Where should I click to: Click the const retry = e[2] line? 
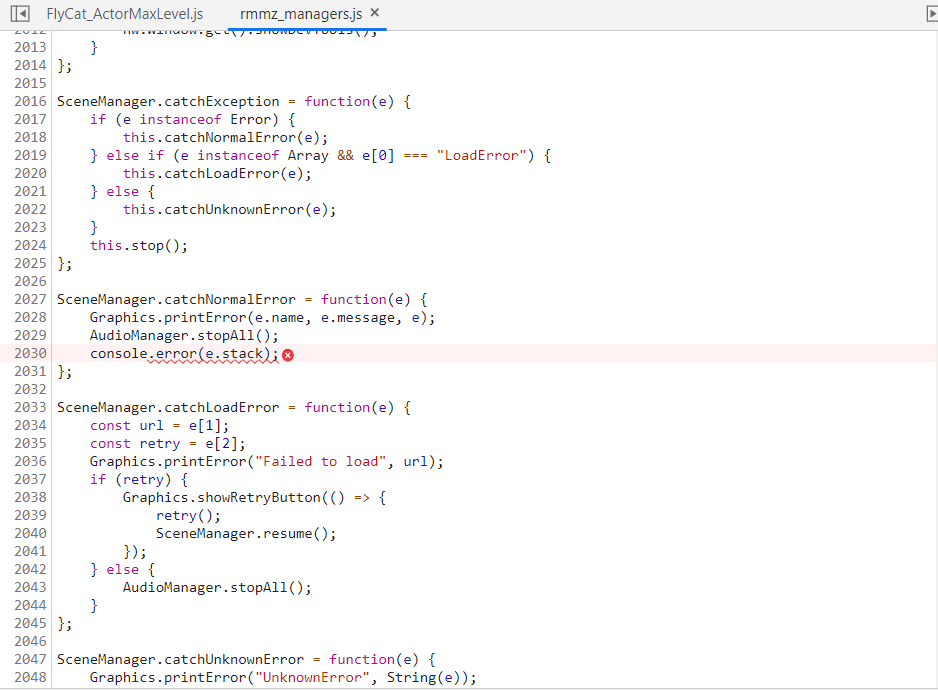(168, 443)
